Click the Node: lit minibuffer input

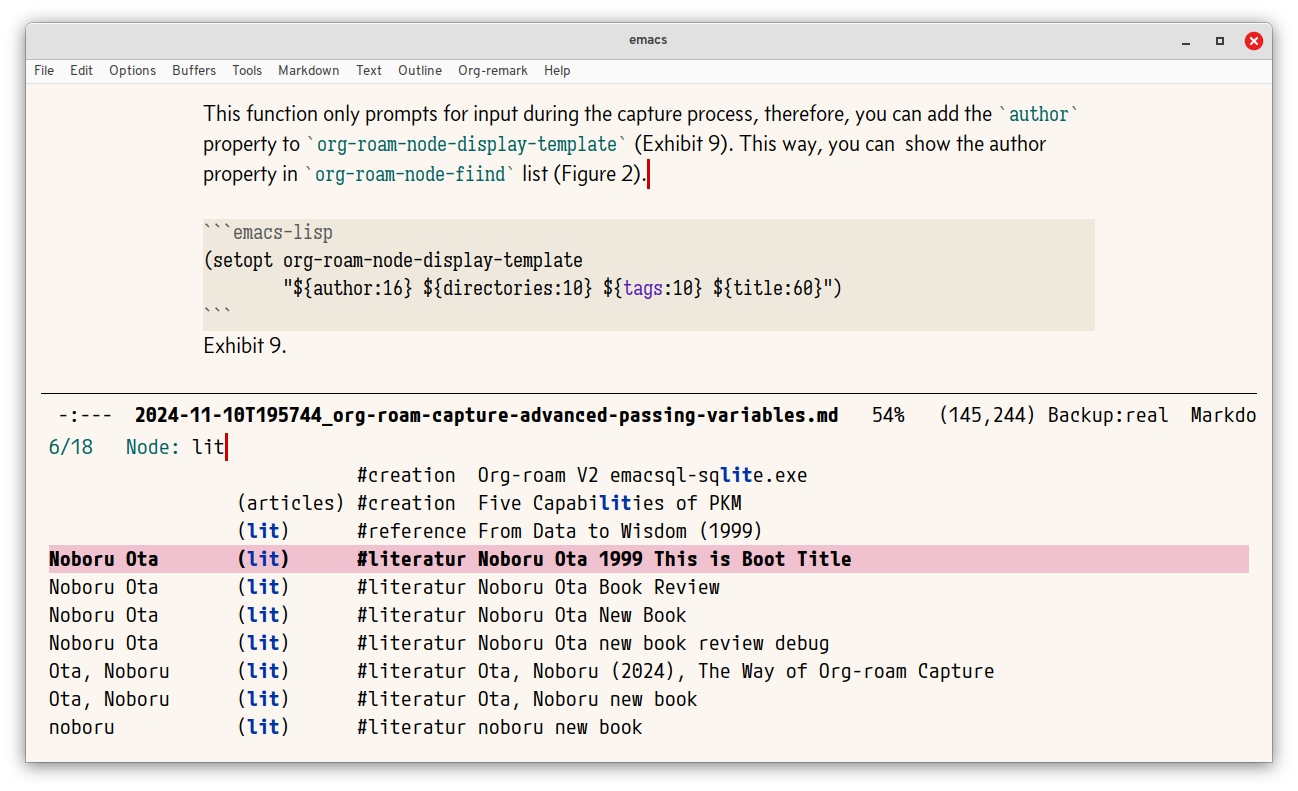coord(648,447)
